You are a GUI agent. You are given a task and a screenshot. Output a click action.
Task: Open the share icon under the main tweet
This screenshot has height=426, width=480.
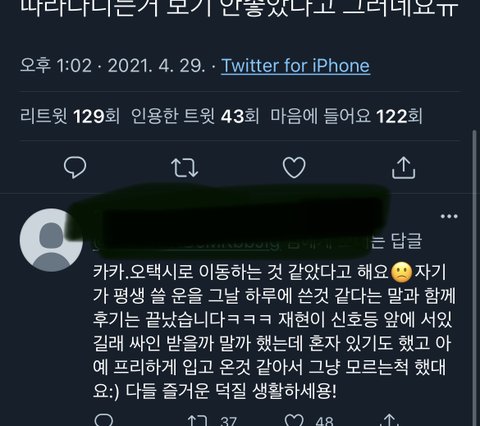tap(403, 168)
